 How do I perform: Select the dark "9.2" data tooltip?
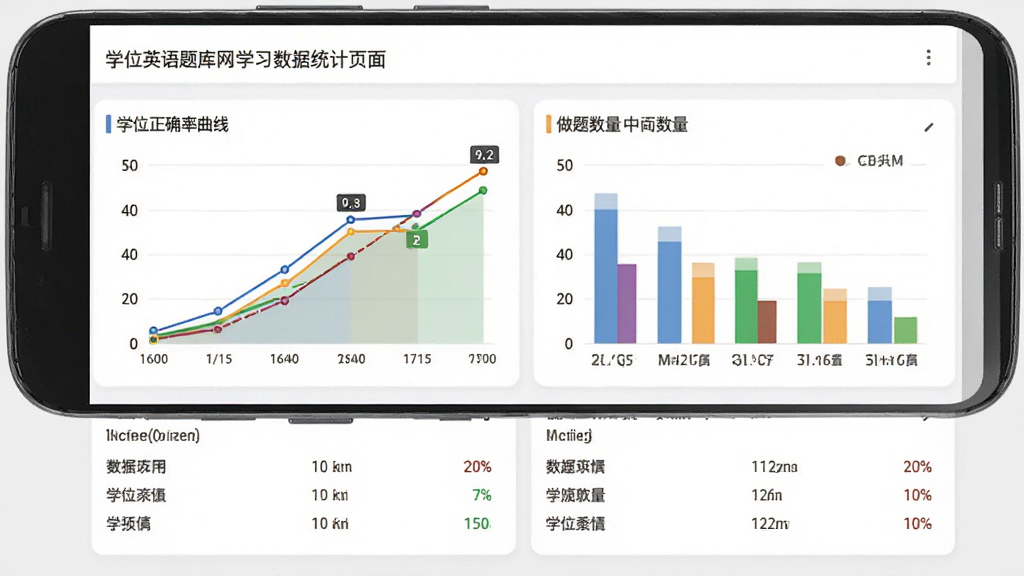pyautogui.click(x=485, y=155)
